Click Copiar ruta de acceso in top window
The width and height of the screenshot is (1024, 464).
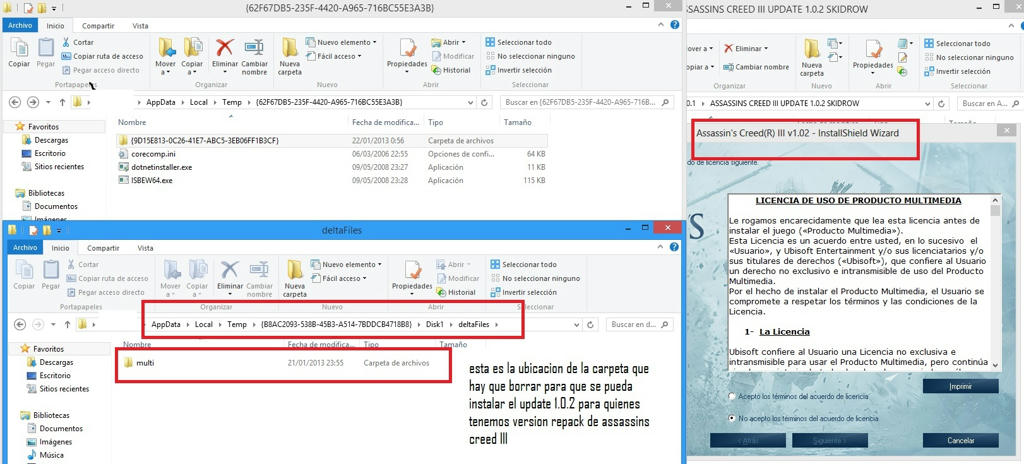pyautogui.click(x=102, y=56)
